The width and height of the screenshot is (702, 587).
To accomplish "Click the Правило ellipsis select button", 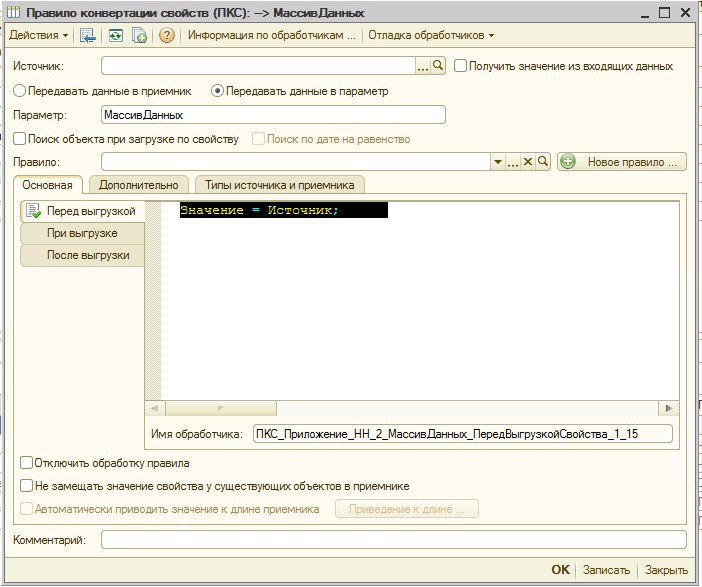I will (x=513, y=162).
